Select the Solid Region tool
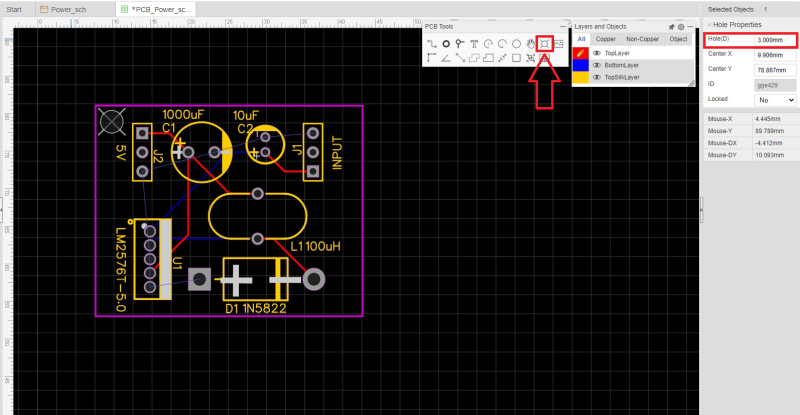This screenshot has height=415, width=800. [x=488, y=58]
